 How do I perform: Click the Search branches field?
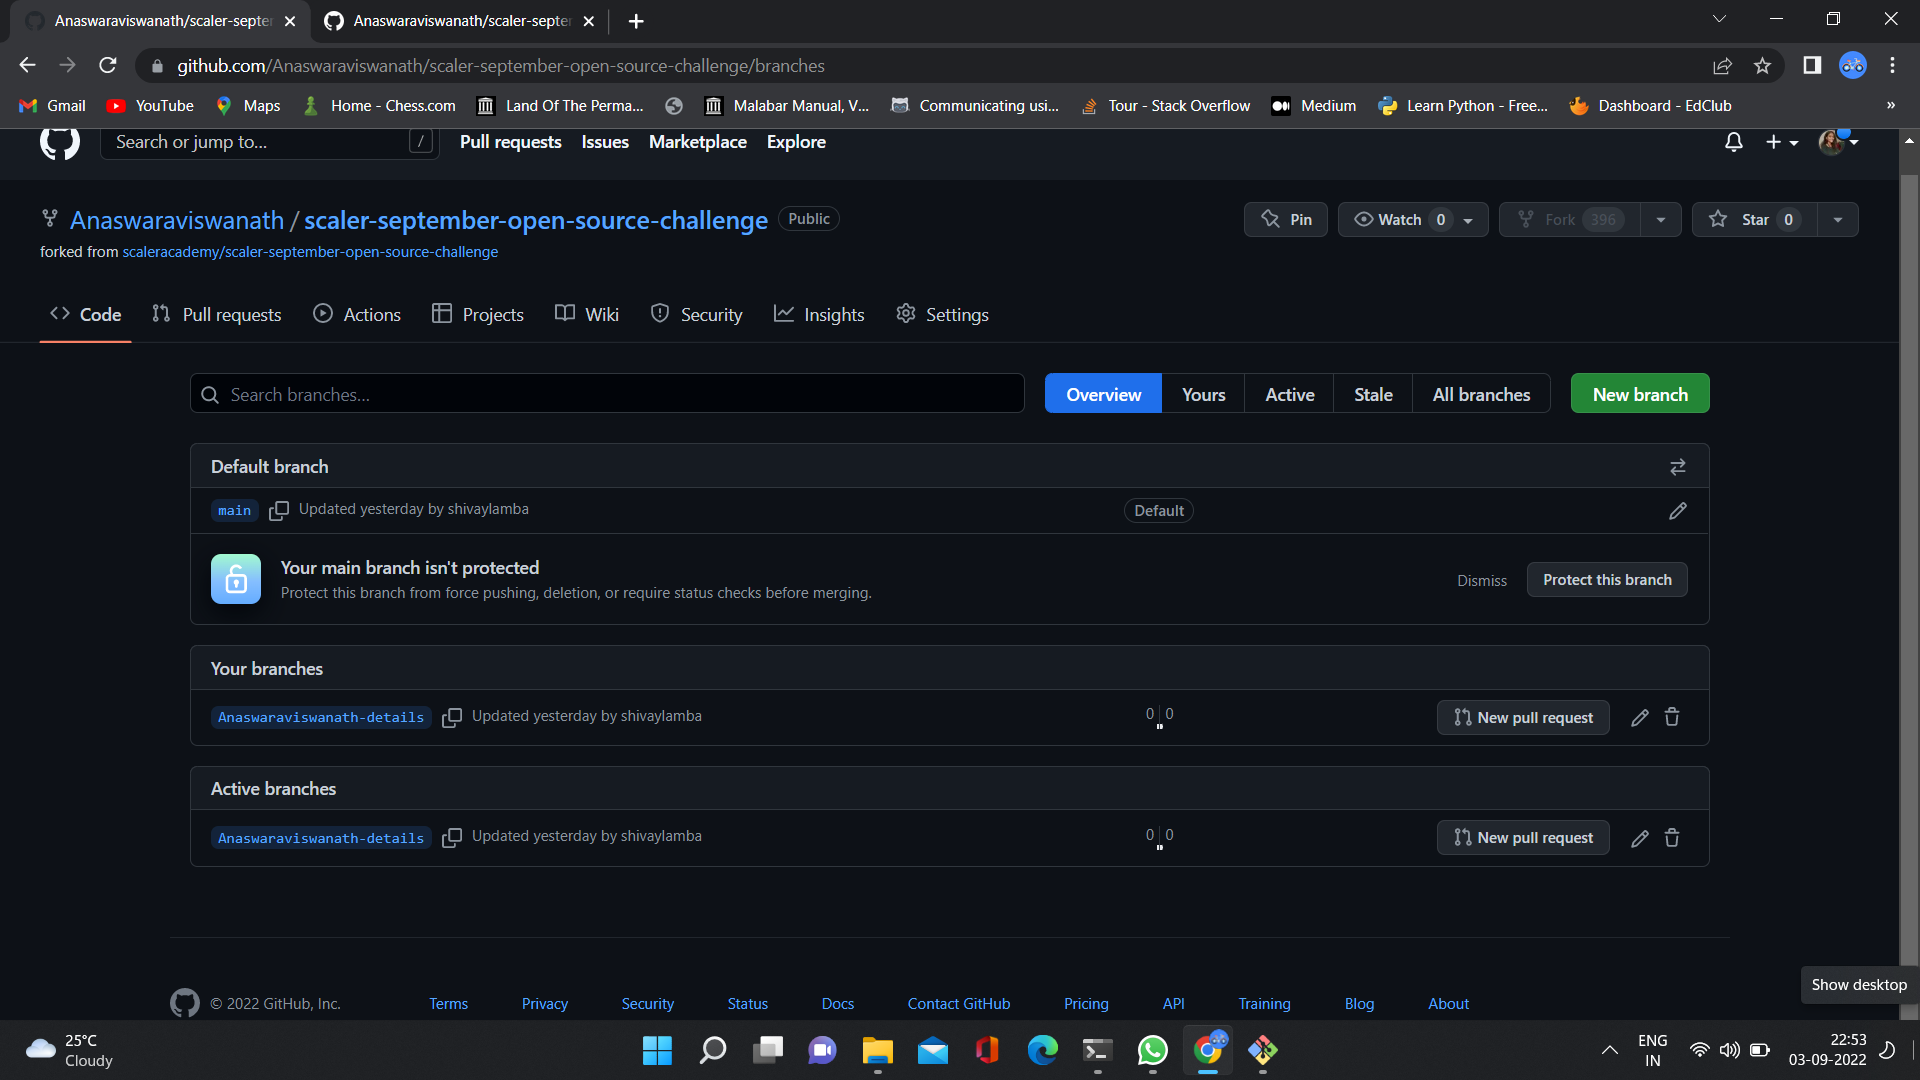pos(607,393)
